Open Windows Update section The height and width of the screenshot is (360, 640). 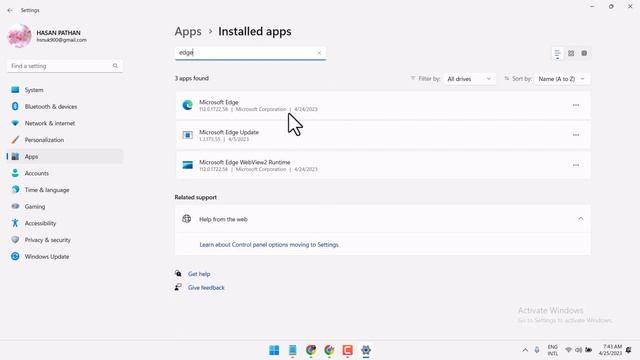point(64,257)
